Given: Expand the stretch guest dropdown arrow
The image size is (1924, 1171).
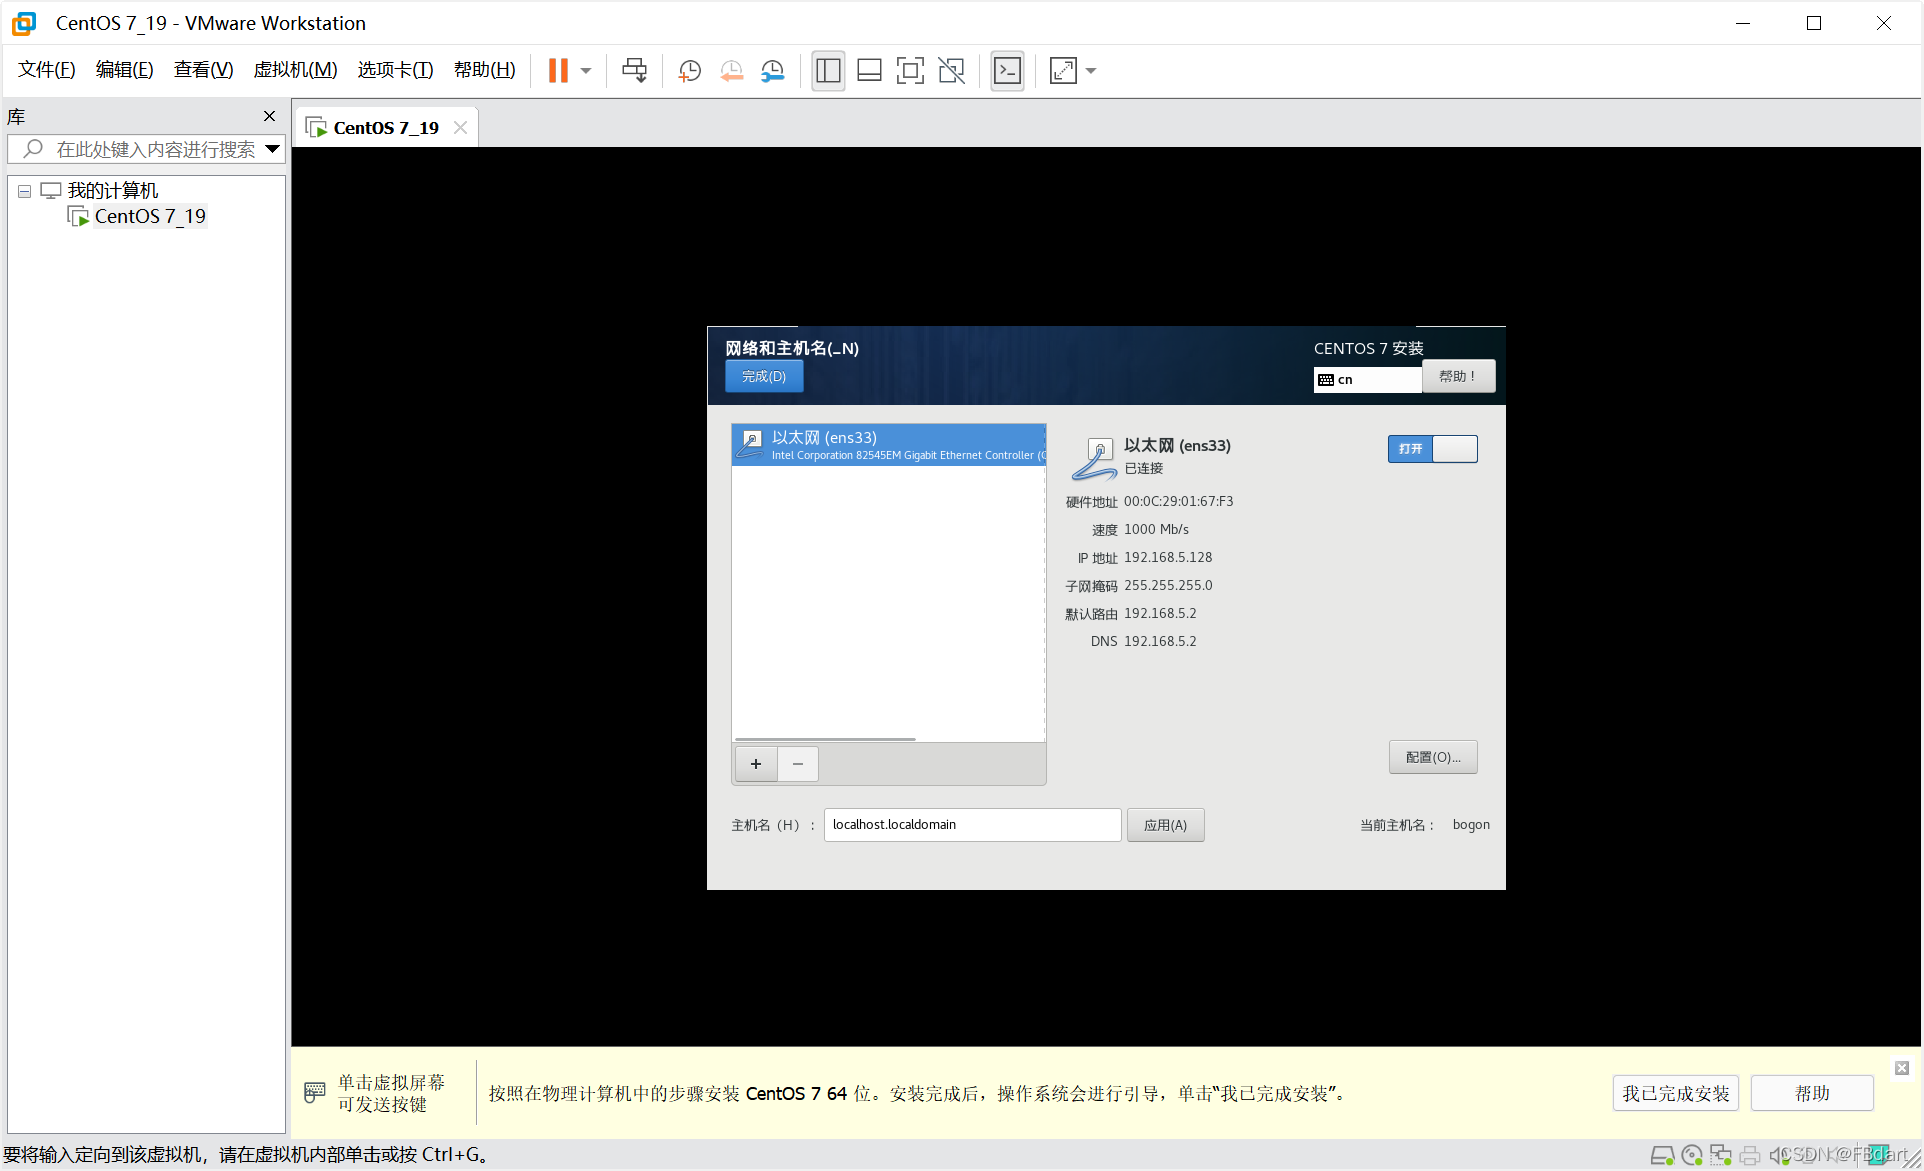Looking at the screenshot, I should coord(1091,71).
